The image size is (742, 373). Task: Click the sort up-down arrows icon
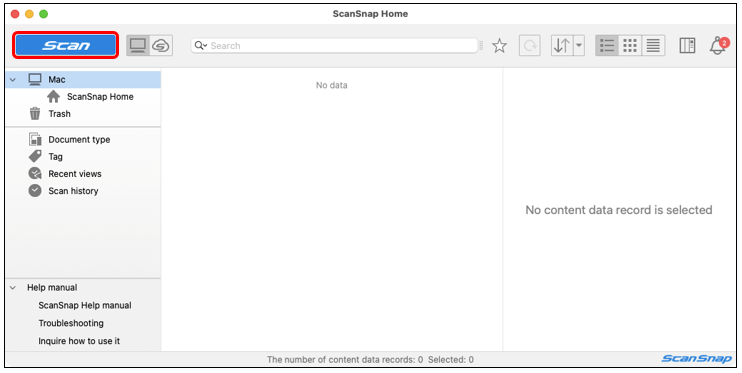562,46
